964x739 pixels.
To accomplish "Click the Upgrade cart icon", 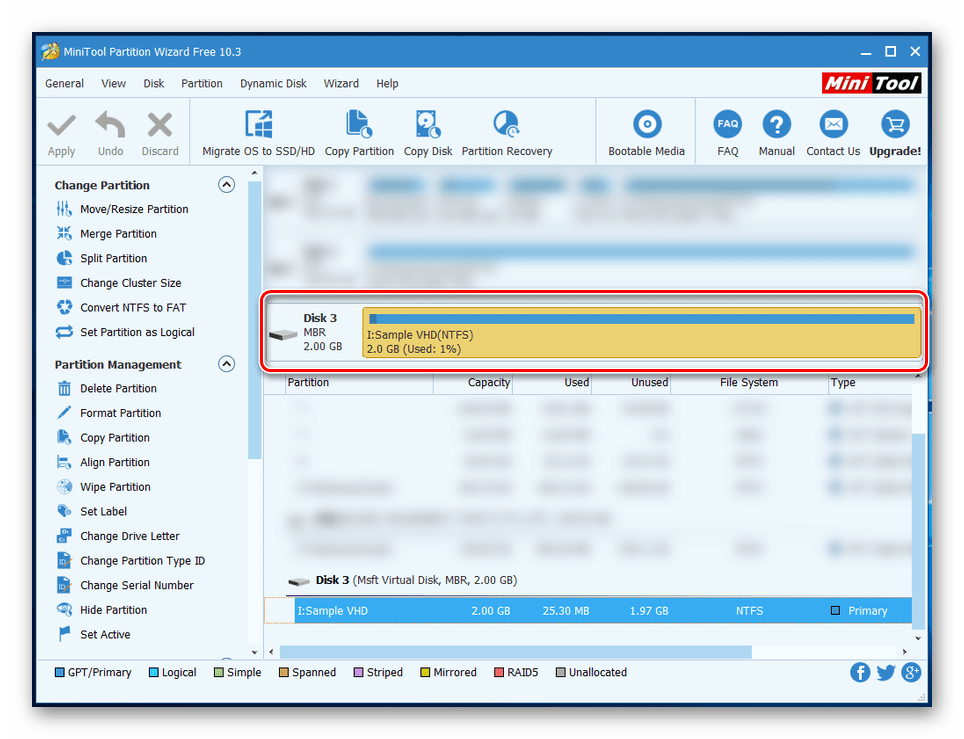I will point(895,124).
